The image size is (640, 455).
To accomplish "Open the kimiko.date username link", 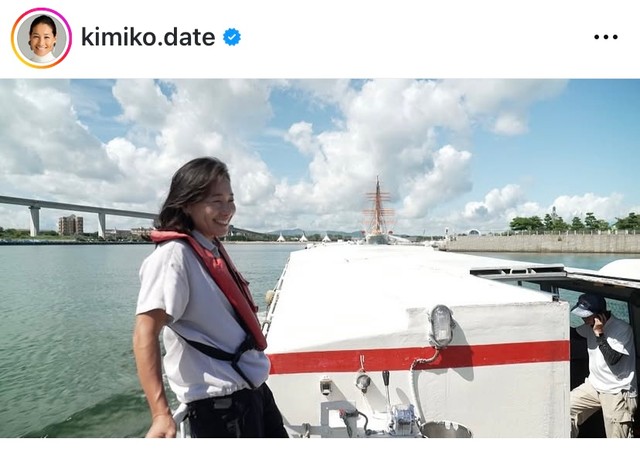I will click(148, 37).
